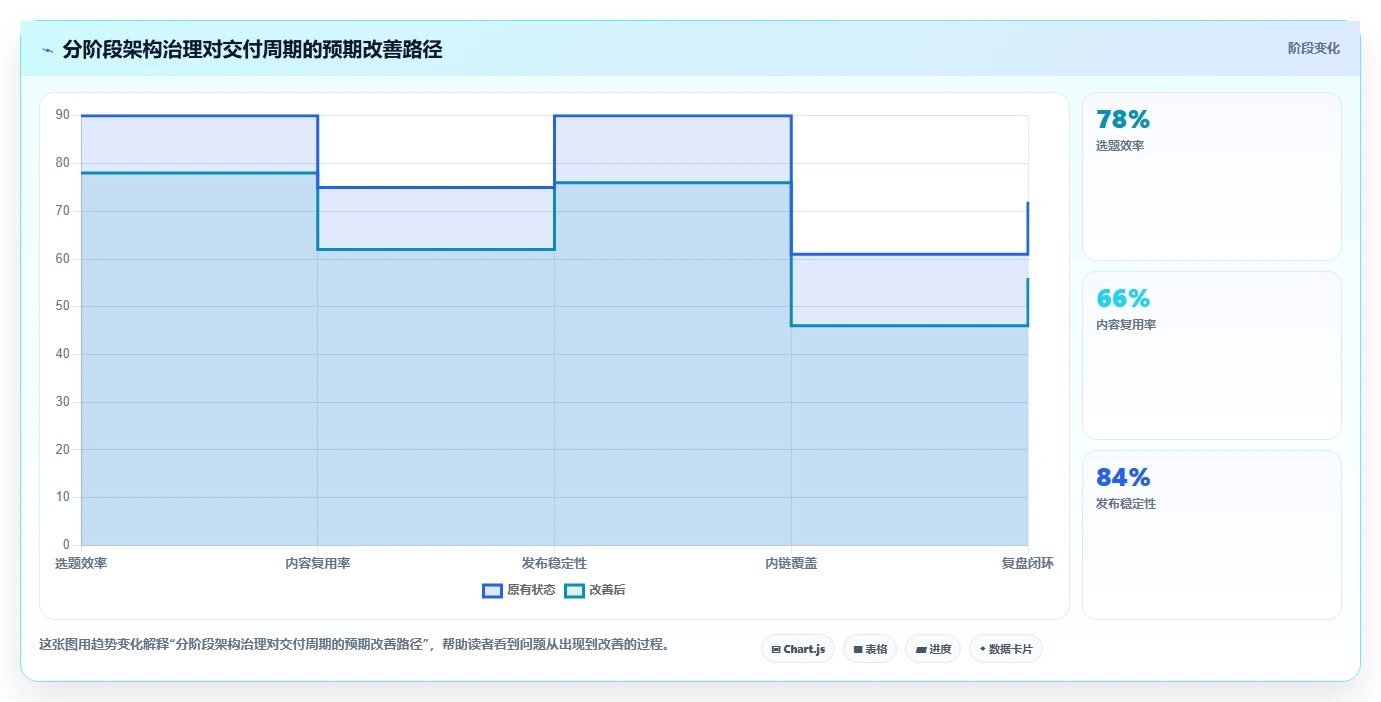
Task: Select the Chart.js tag
Action: click(798, 649)
